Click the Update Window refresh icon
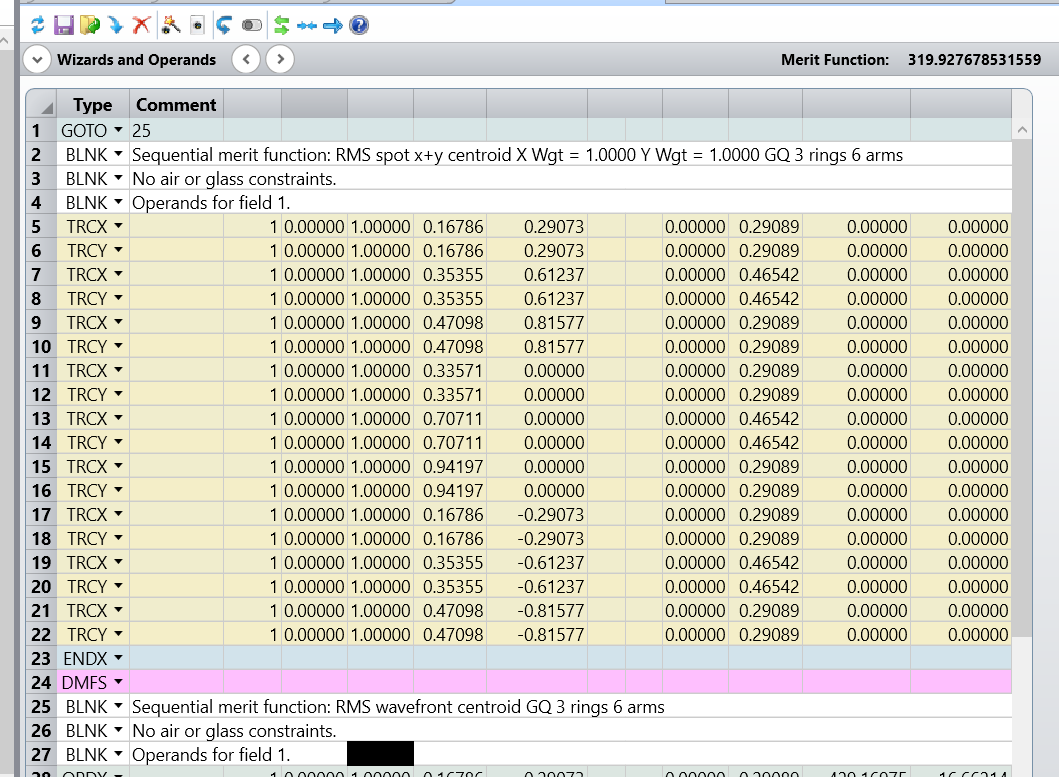 click(38, 26)
